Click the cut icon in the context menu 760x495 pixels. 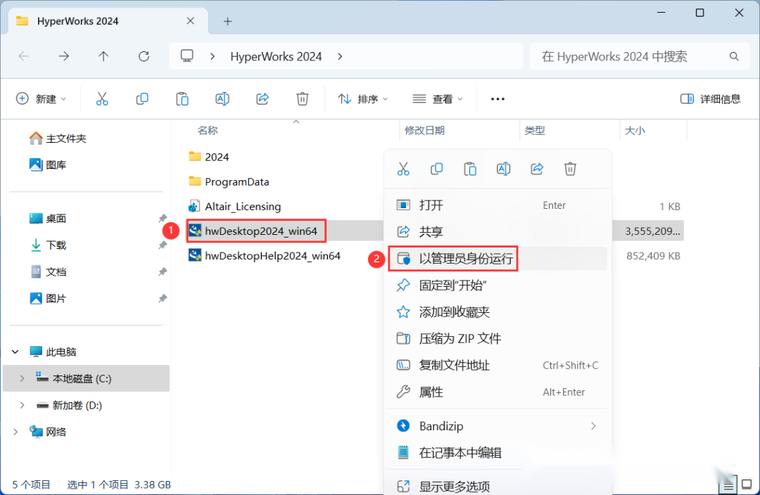pos(404,169)
